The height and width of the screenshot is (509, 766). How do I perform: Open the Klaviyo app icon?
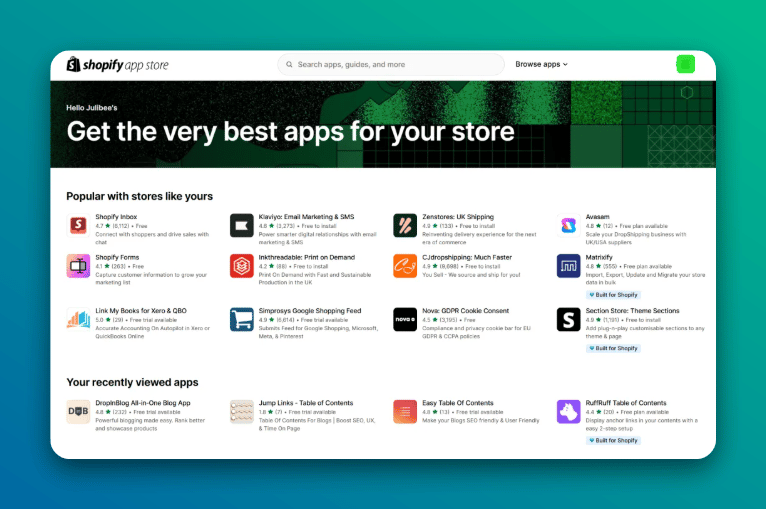(242, 225)
